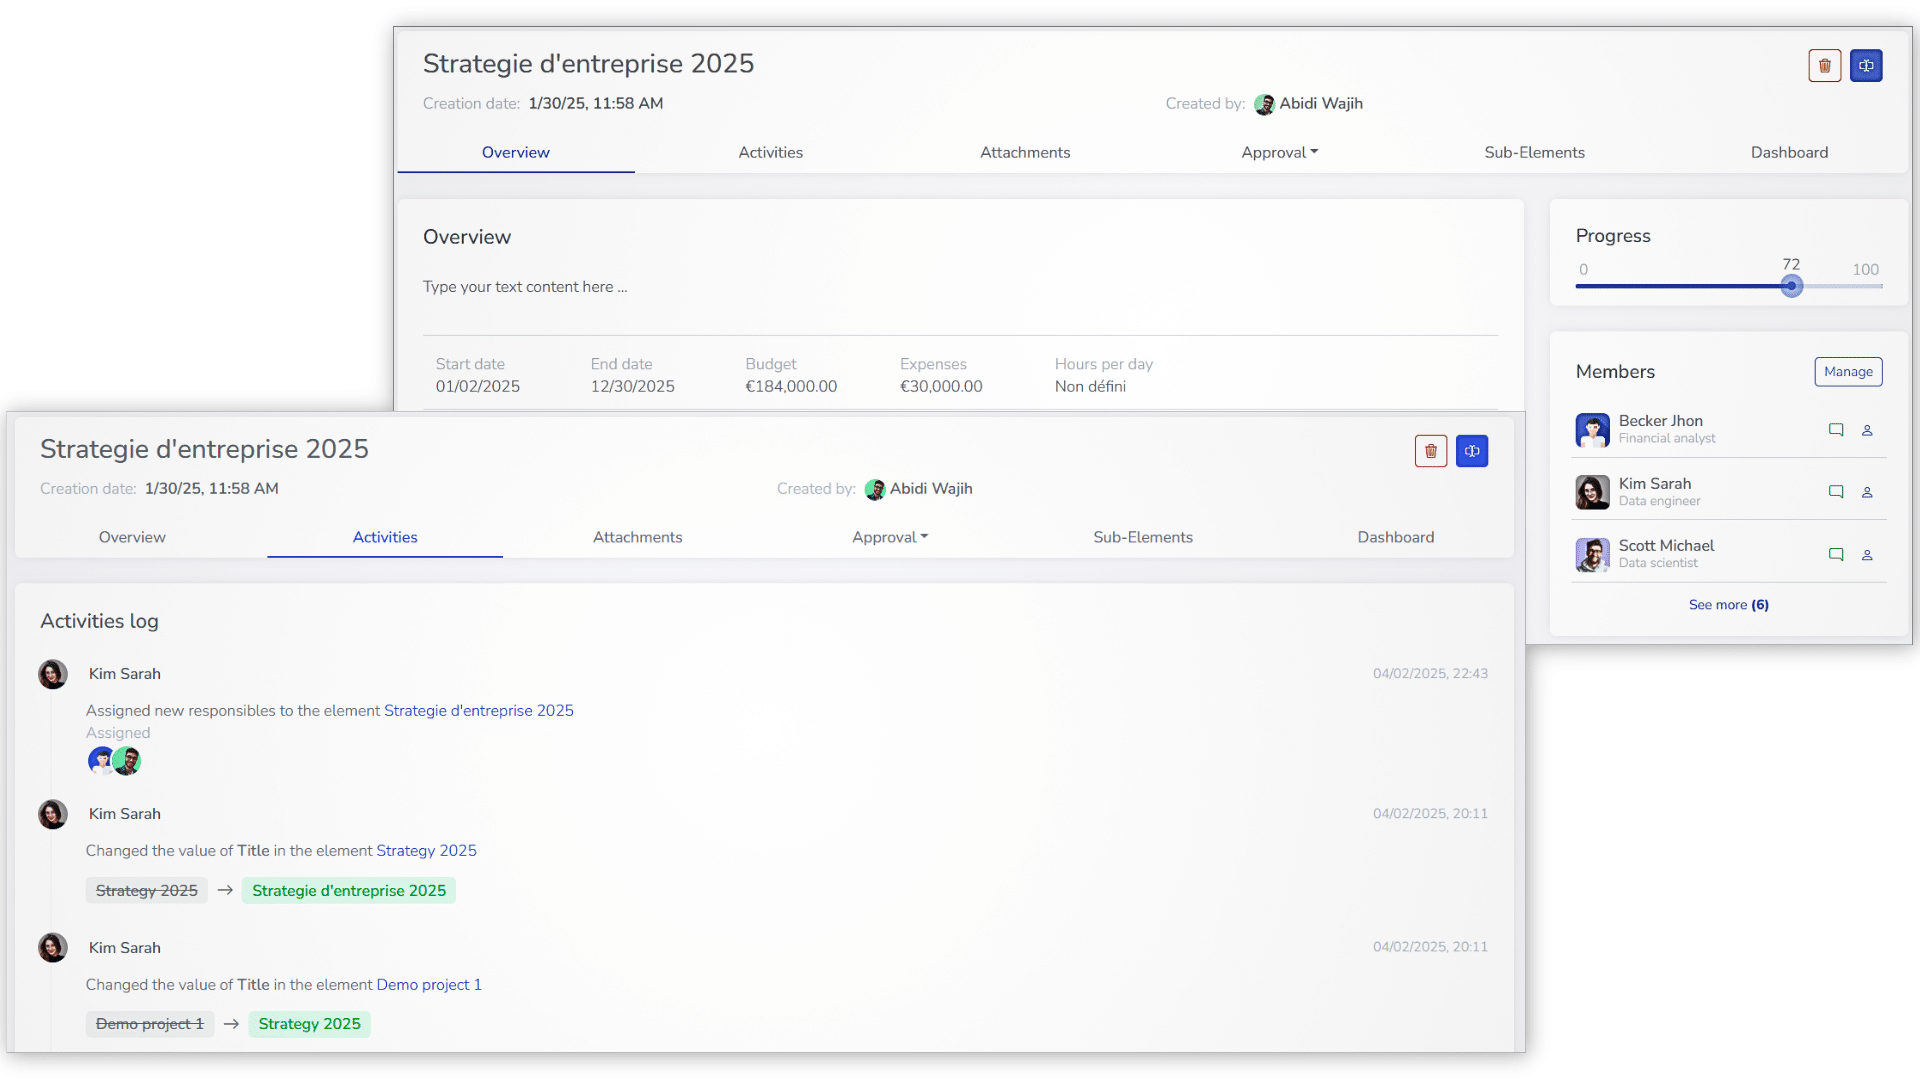Open the Attachments tab in Activities panel

click(x=637, y=537)
